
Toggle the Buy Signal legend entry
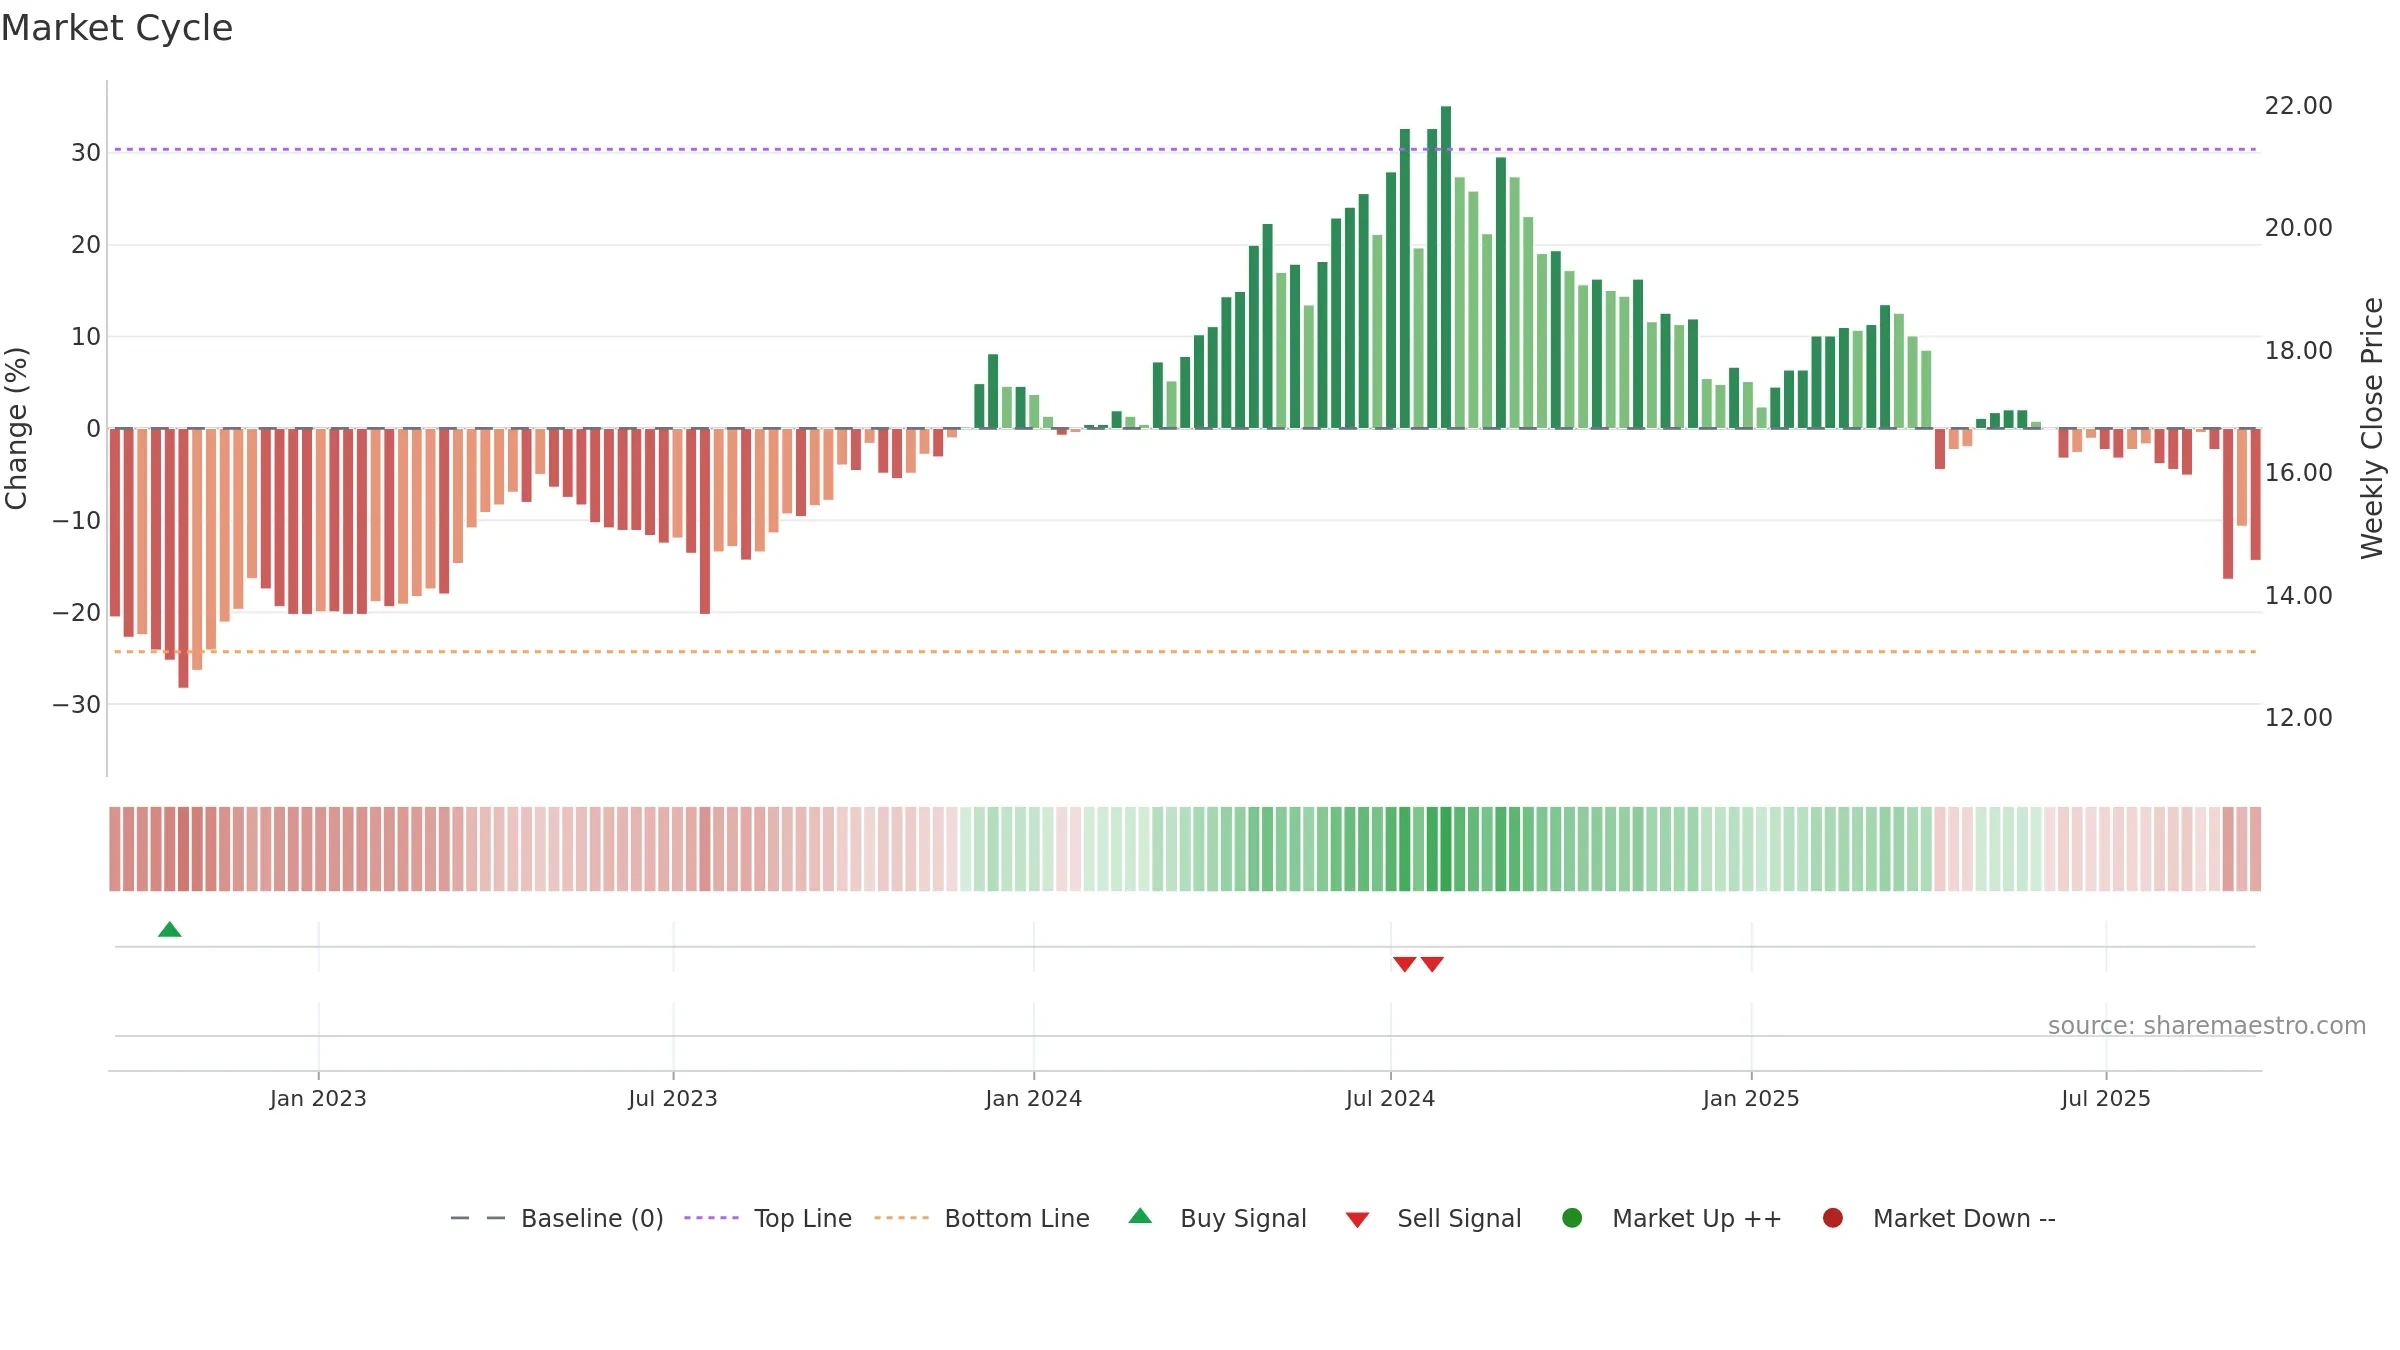(x=1217, y=1218)
